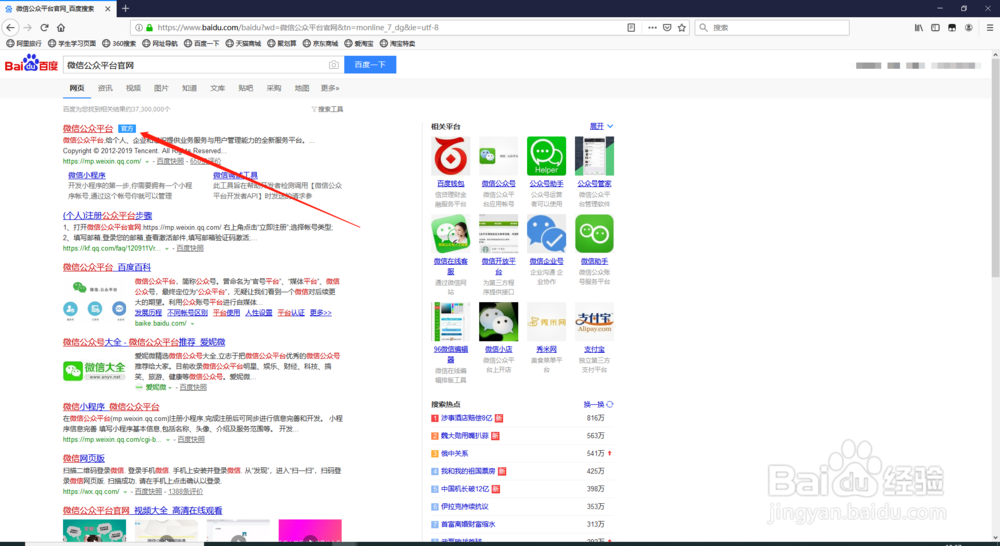This screenshot has height=546, width=1000.
Task: Open the 微信助手 green icon
Action: 594,233
